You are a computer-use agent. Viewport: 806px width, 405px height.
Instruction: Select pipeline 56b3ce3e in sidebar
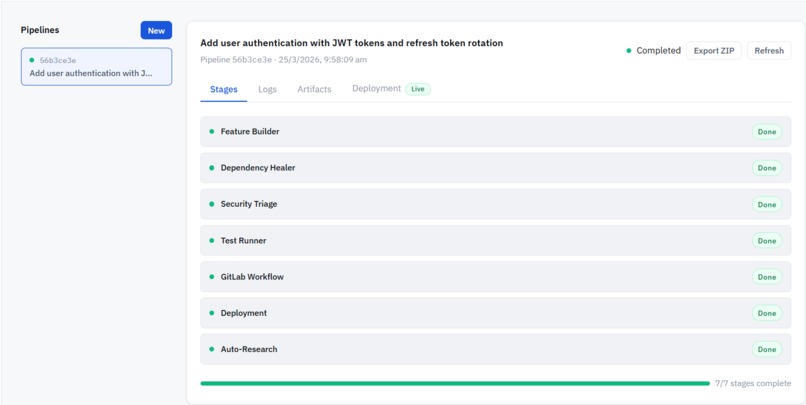tap(97, 67)
